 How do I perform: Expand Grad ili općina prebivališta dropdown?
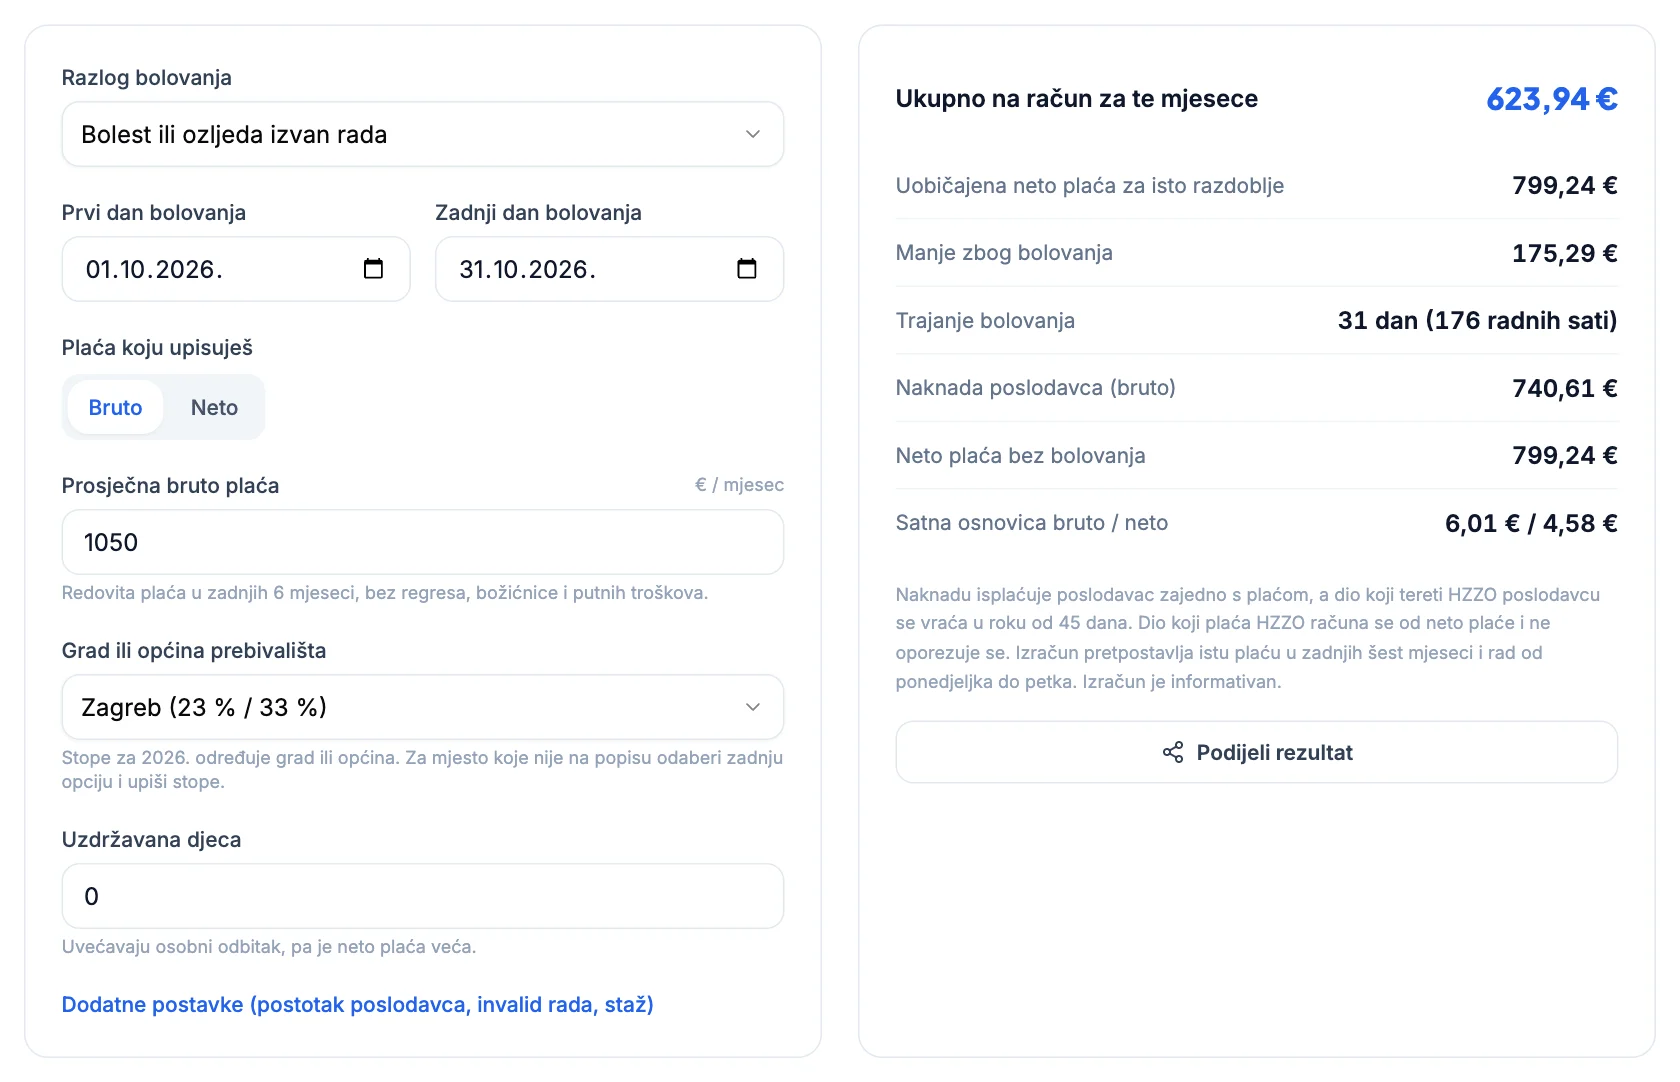(423, 707)
